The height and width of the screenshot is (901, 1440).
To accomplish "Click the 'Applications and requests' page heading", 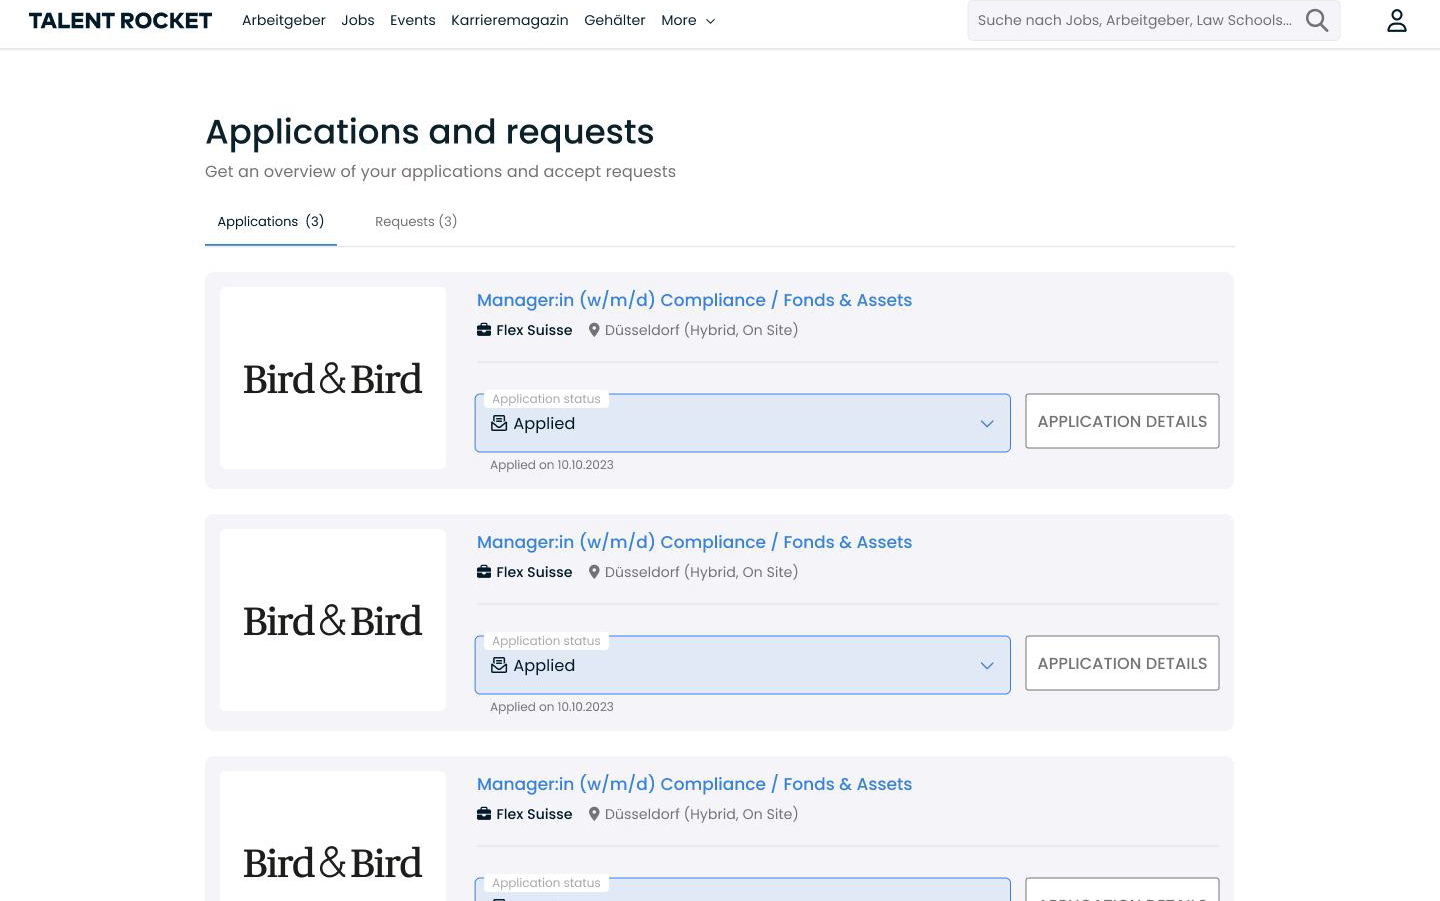I will tap(430, 132).
